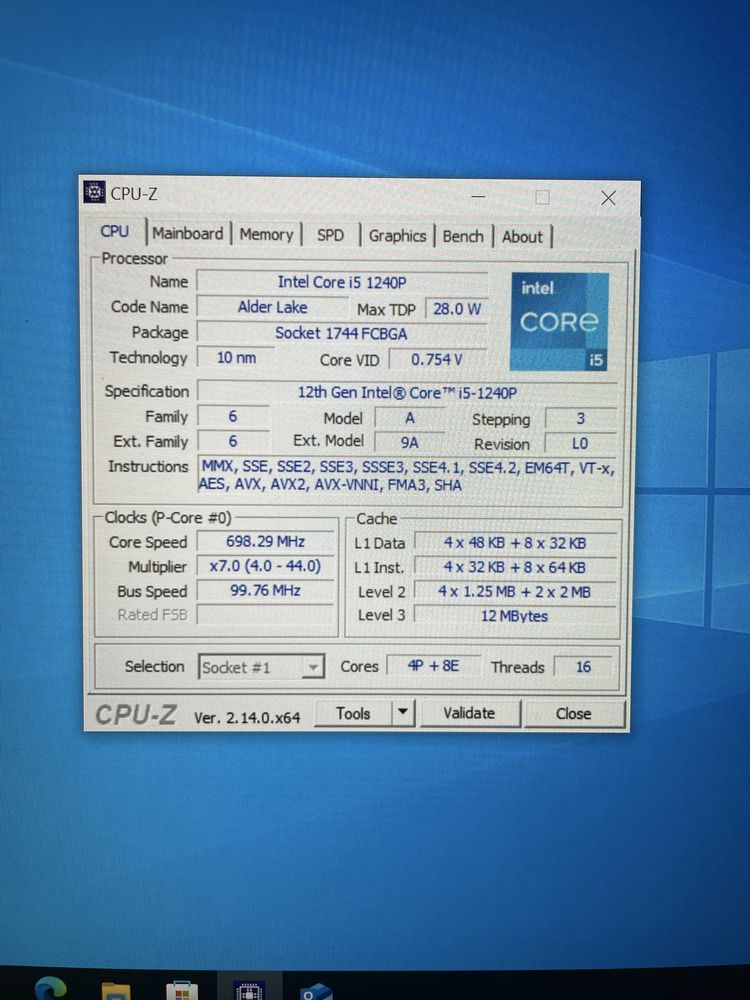Click the Tools button
The height and width of the screenshot is (1000, 750).
tap(353, 713)
